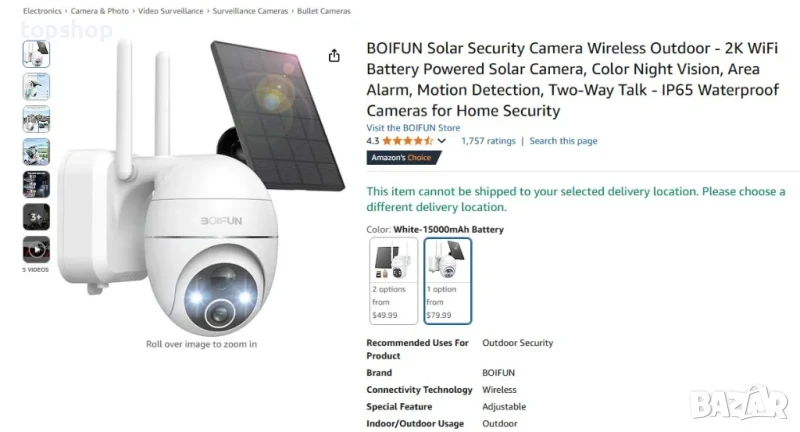
Task: Open the 3+ more images thumbnail
Action: [36, 217]
